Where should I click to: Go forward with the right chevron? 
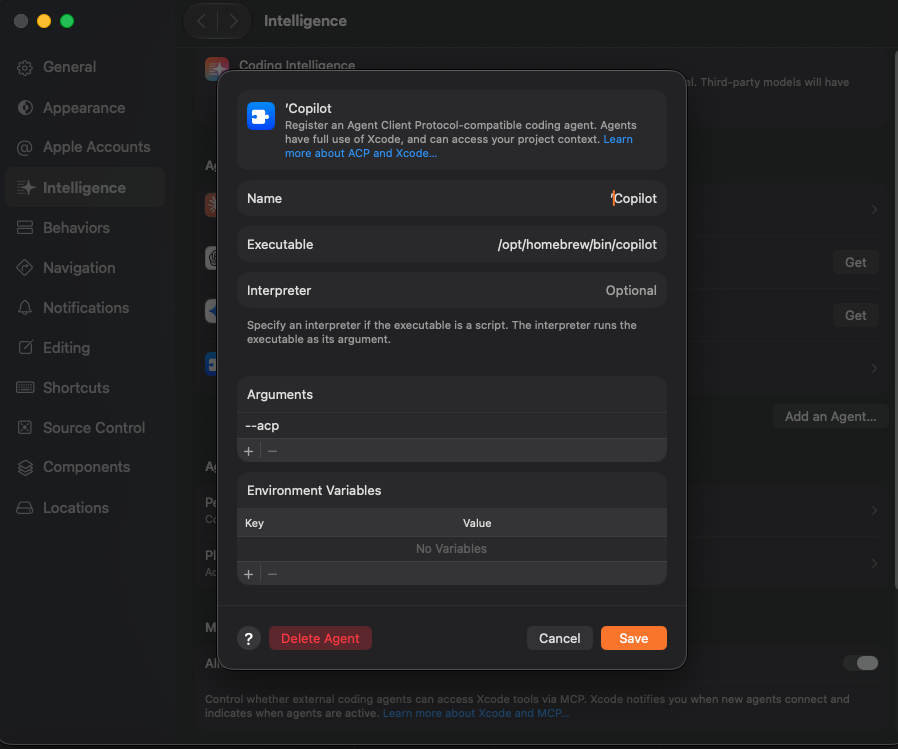[234, 21]
